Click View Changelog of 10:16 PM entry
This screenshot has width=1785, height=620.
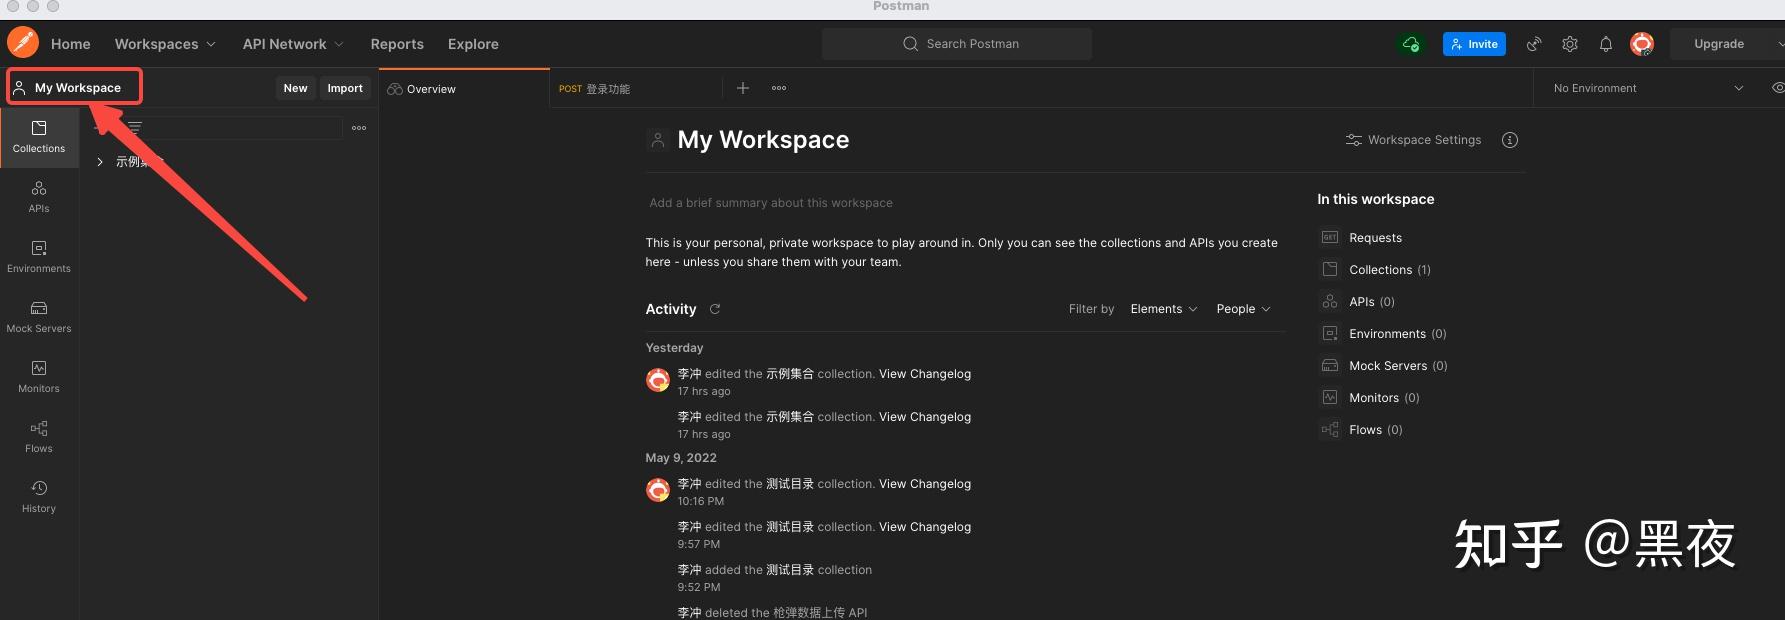(x=925, y=484)
